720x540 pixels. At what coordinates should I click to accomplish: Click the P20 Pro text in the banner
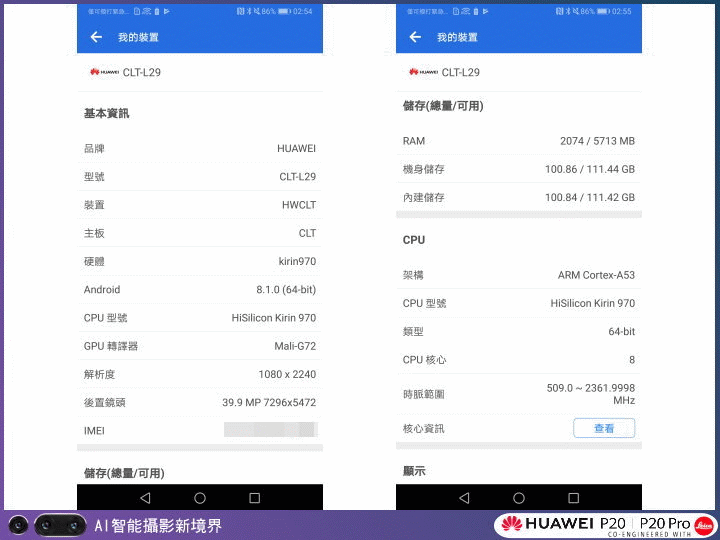pyautogui.click(x=665, y=523)
